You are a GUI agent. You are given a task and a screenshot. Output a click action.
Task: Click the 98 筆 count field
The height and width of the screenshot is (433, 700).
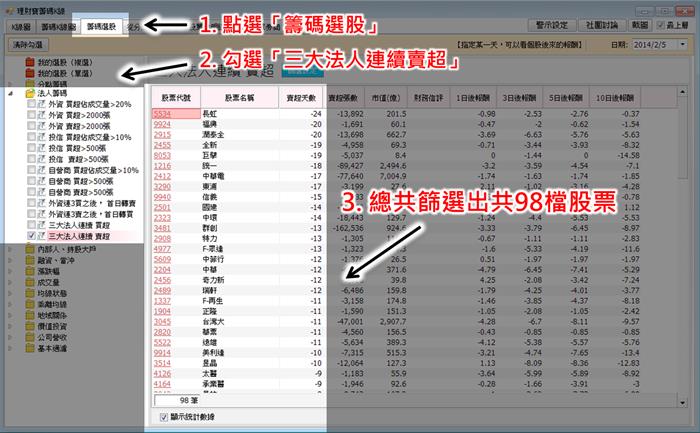(177, 400)
